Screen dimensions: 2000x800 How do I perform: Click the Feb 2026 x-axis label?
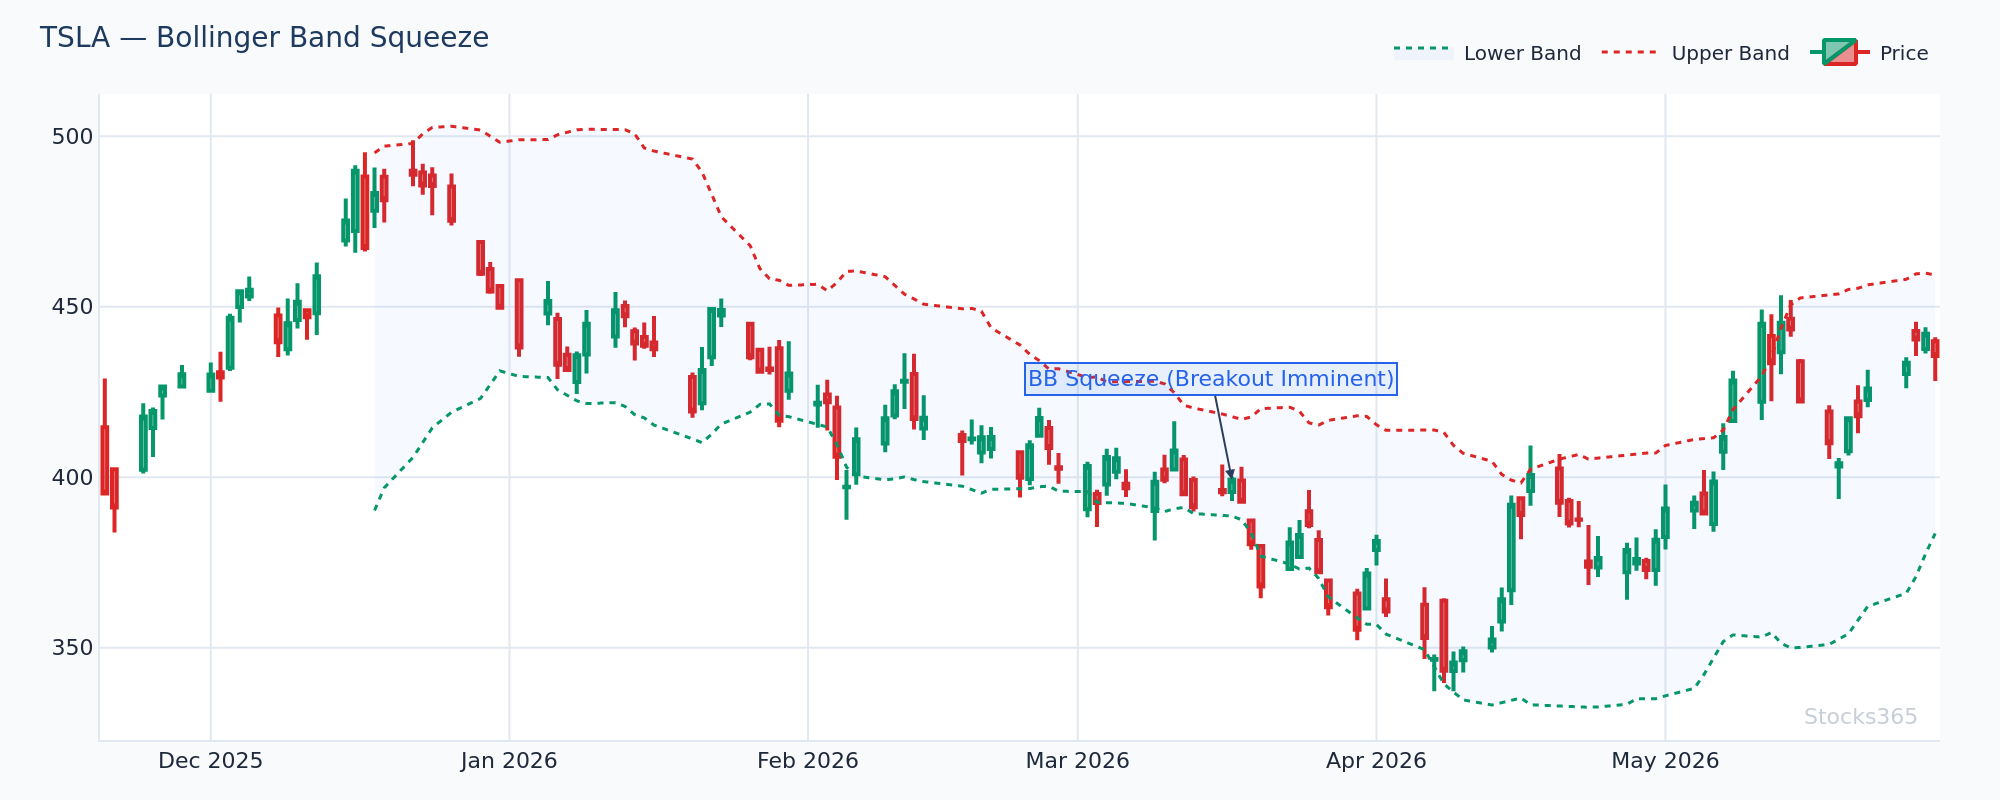(808, 761)
